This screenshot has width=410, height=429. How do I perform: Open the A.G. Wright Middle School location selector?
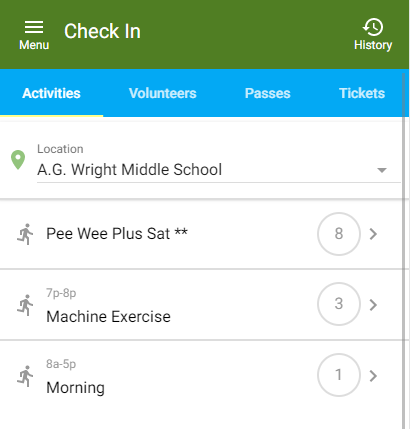point(219,163)
